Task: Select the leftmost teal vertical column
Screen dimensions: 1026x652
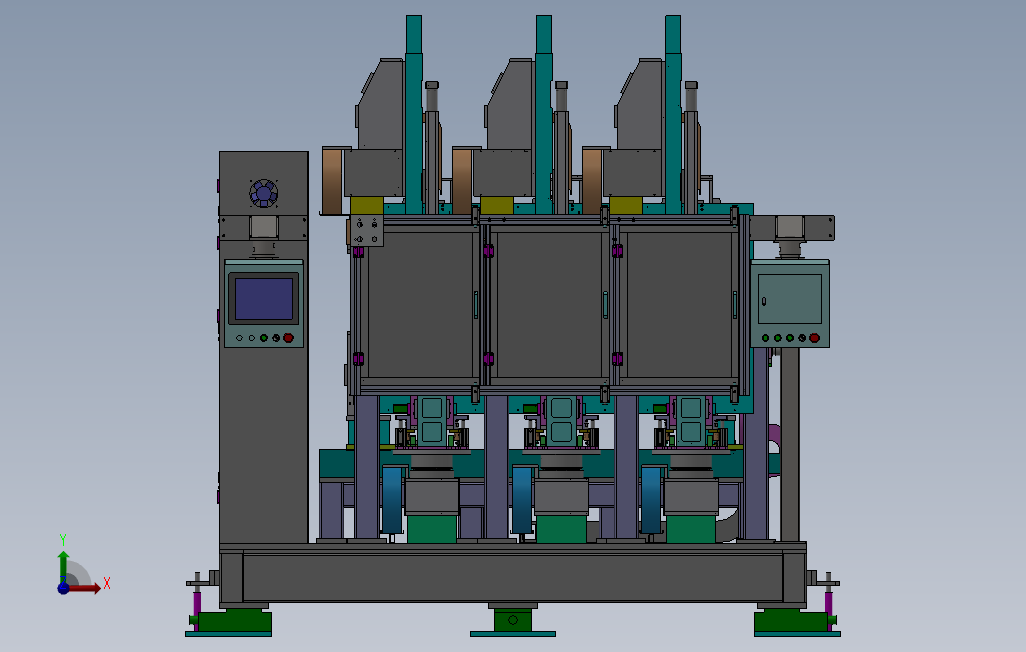Action: (414, 115)
